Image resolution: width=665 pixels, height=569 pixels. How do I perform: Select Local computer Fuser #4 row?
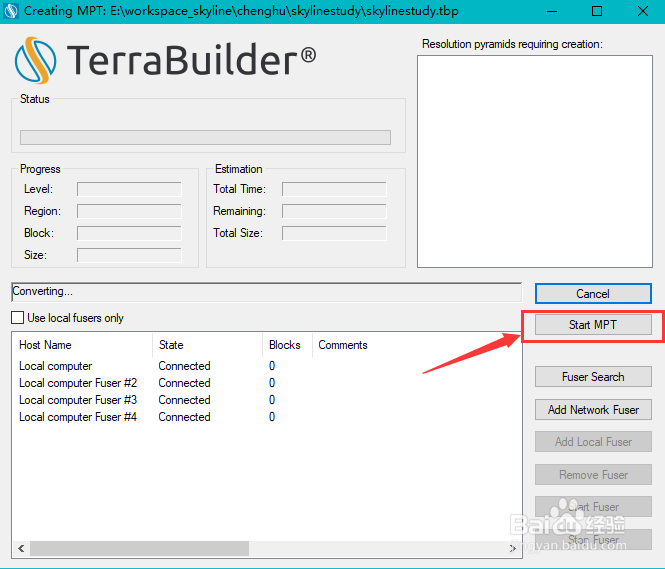(x=266, y=417)
